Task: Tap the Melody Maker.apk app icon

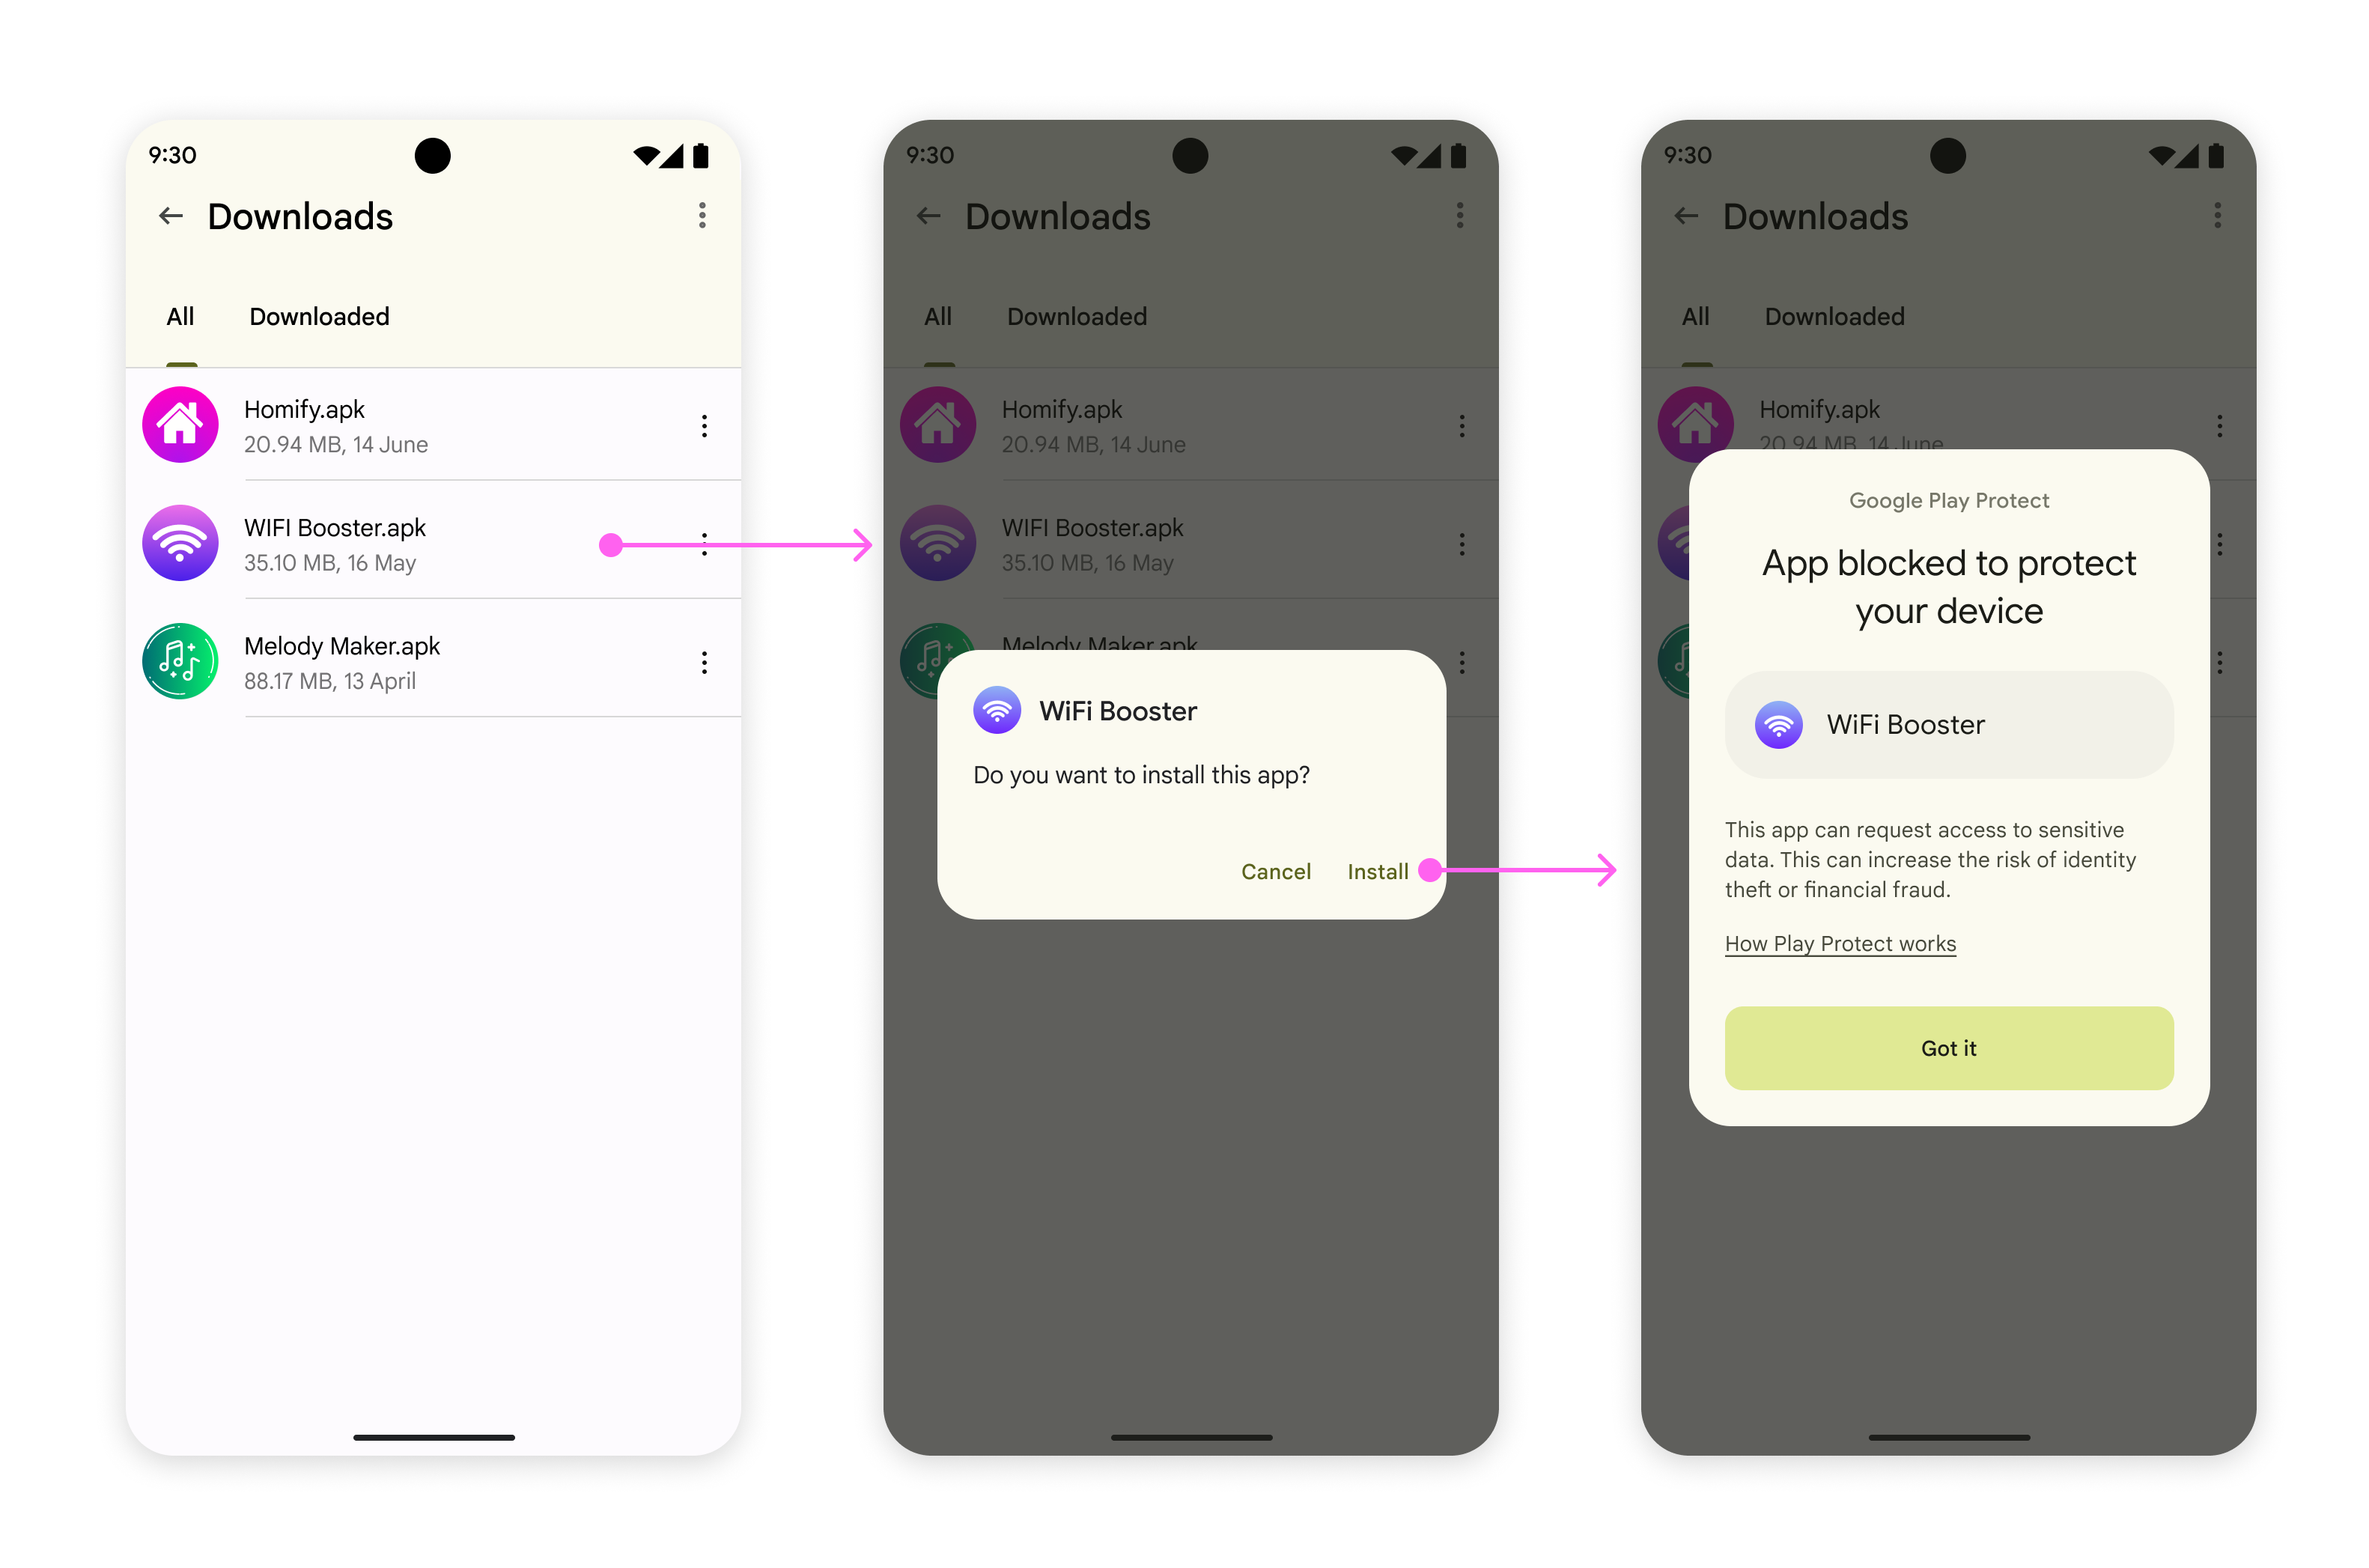Action: pos(180,661)
